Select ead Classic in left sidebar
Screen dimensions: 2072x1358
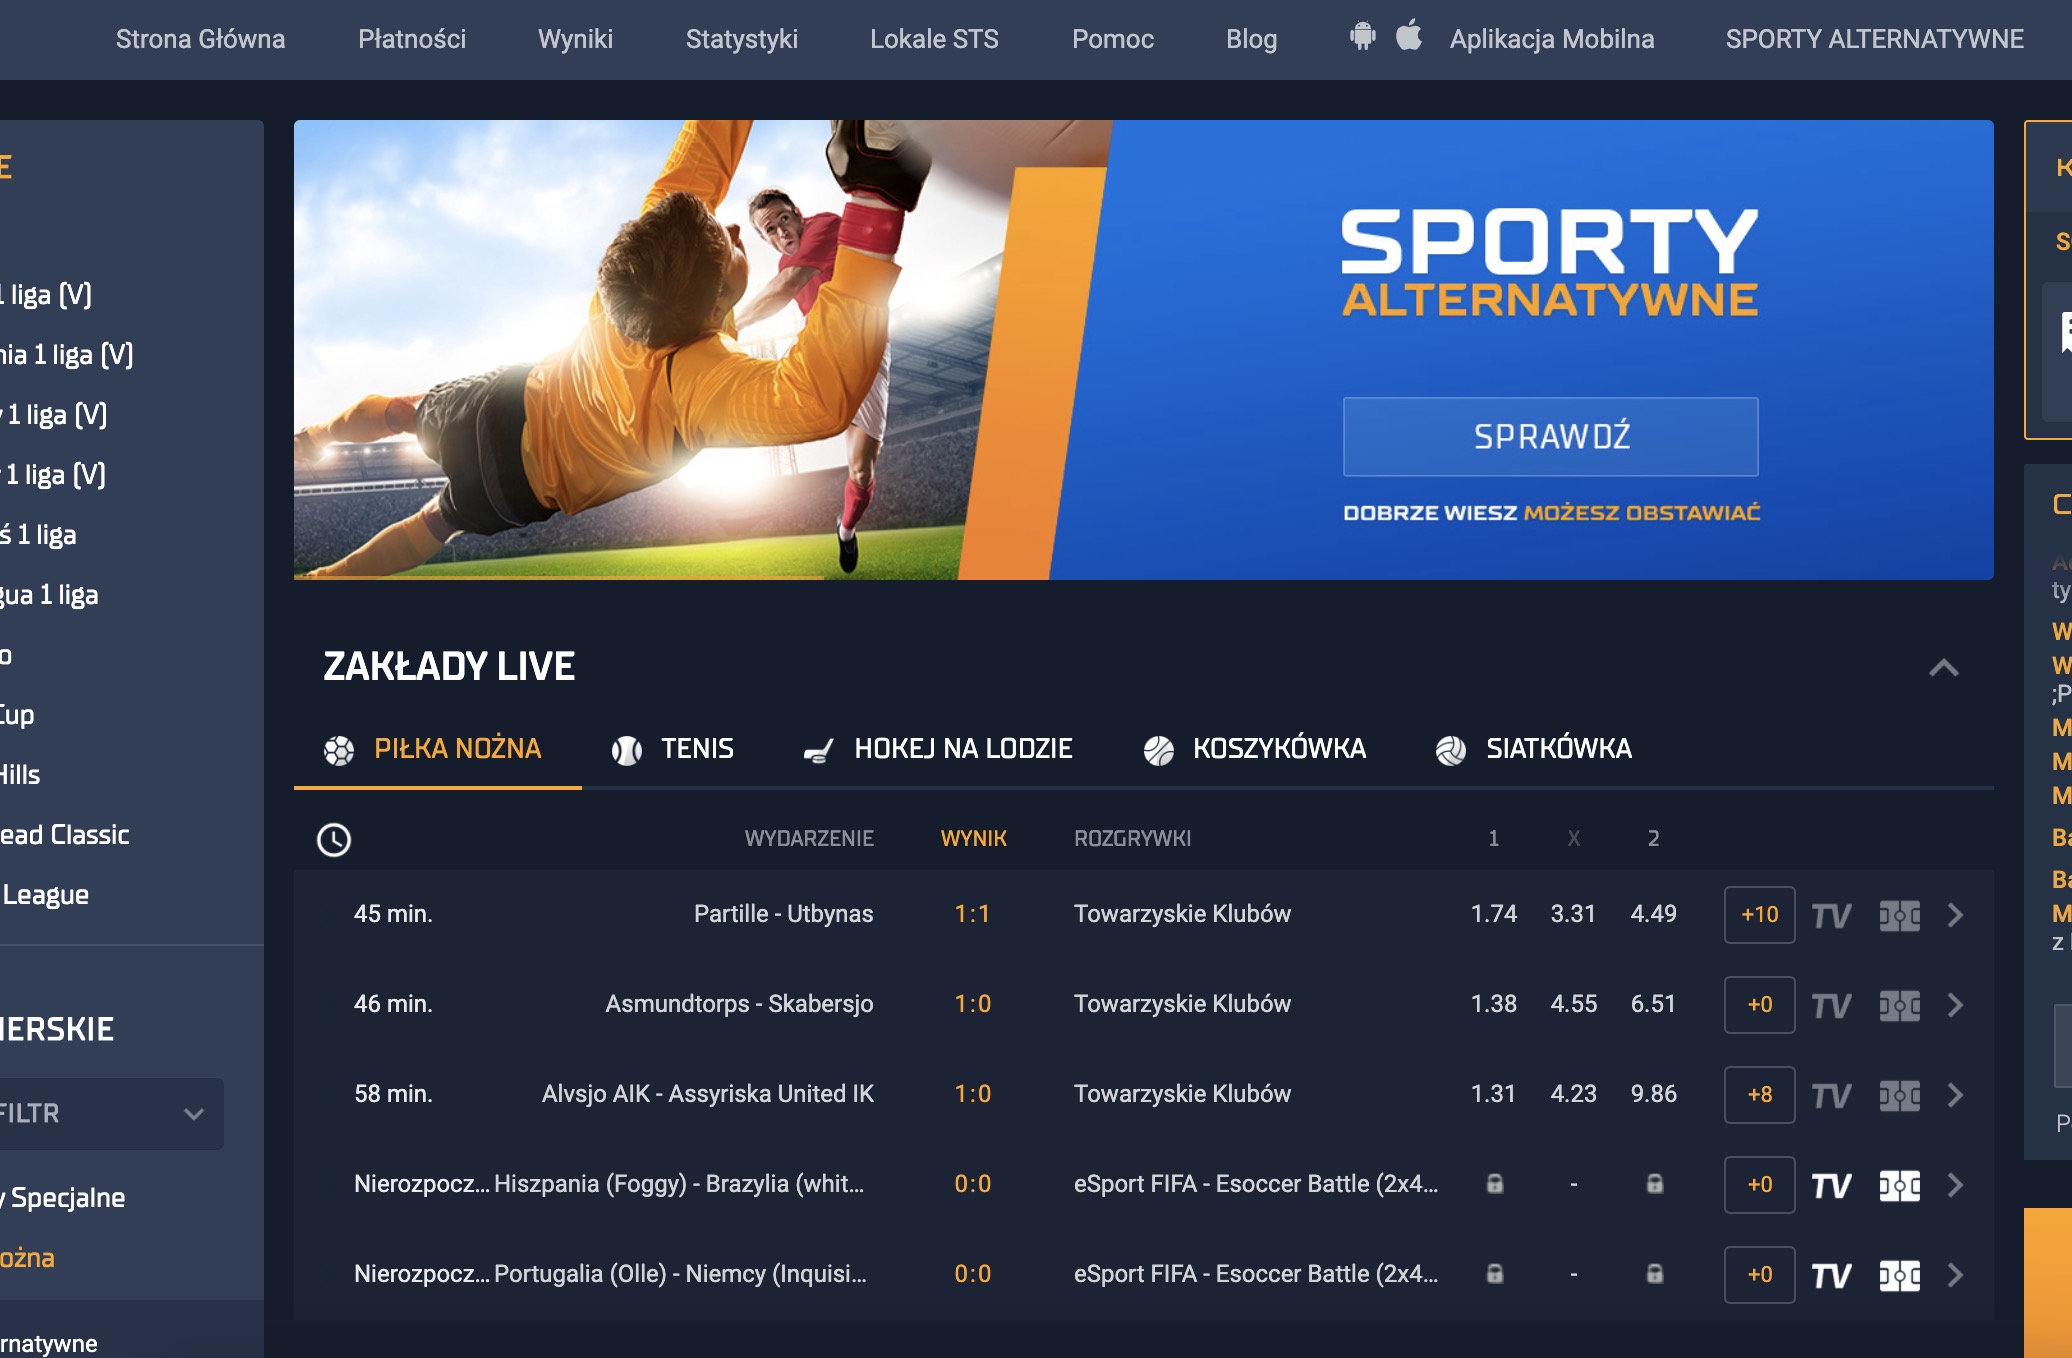65,835
